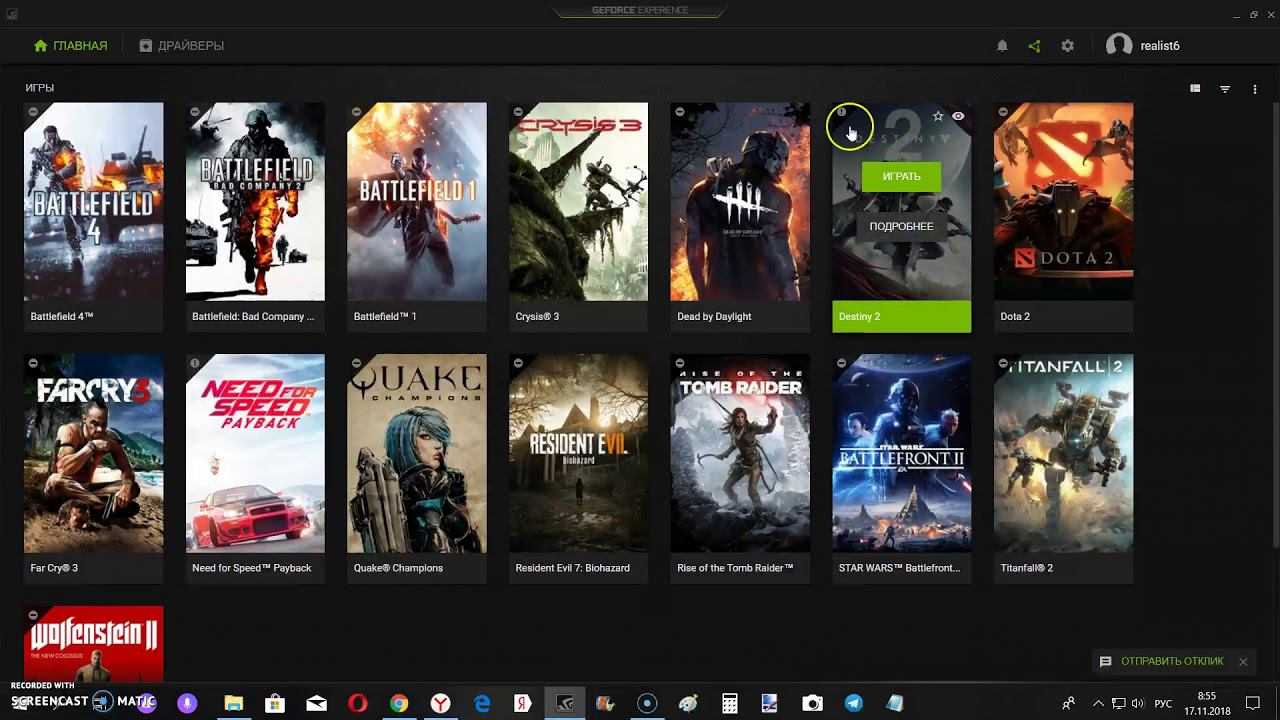Click the "Resident Evil 7: Biohazard" title
1280x720 pixels.
pyautogui.click(x=572, y=568)
